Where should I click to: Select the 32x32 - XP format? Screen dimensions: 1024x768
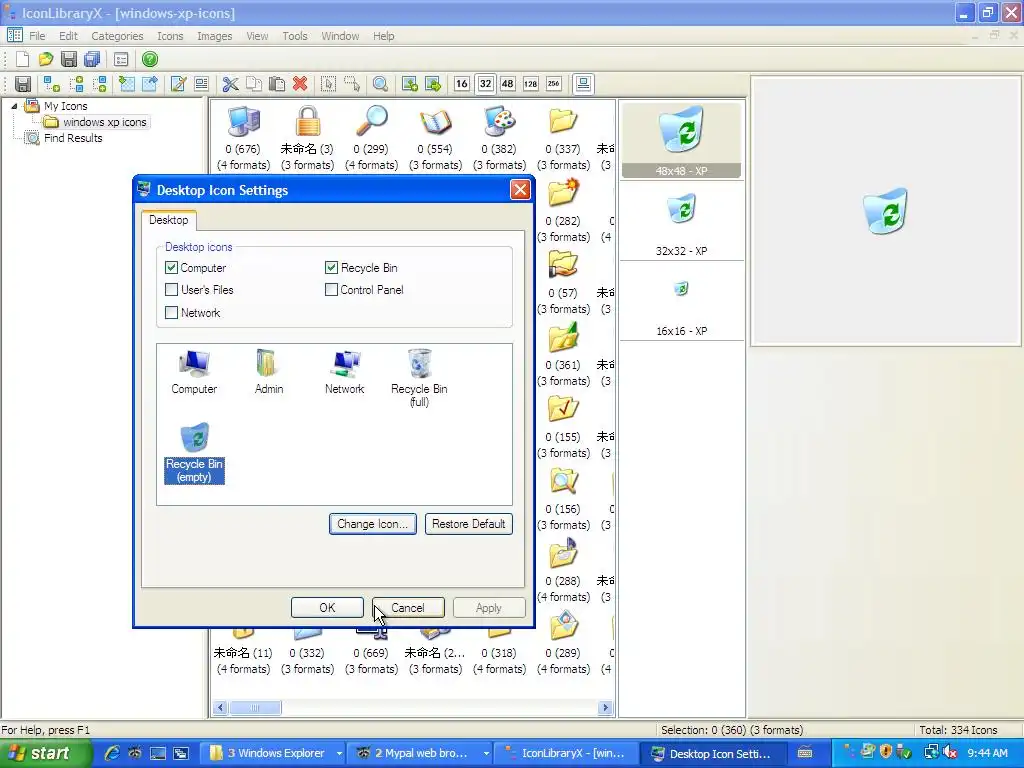pyautogui.click(x=681, y=222)
